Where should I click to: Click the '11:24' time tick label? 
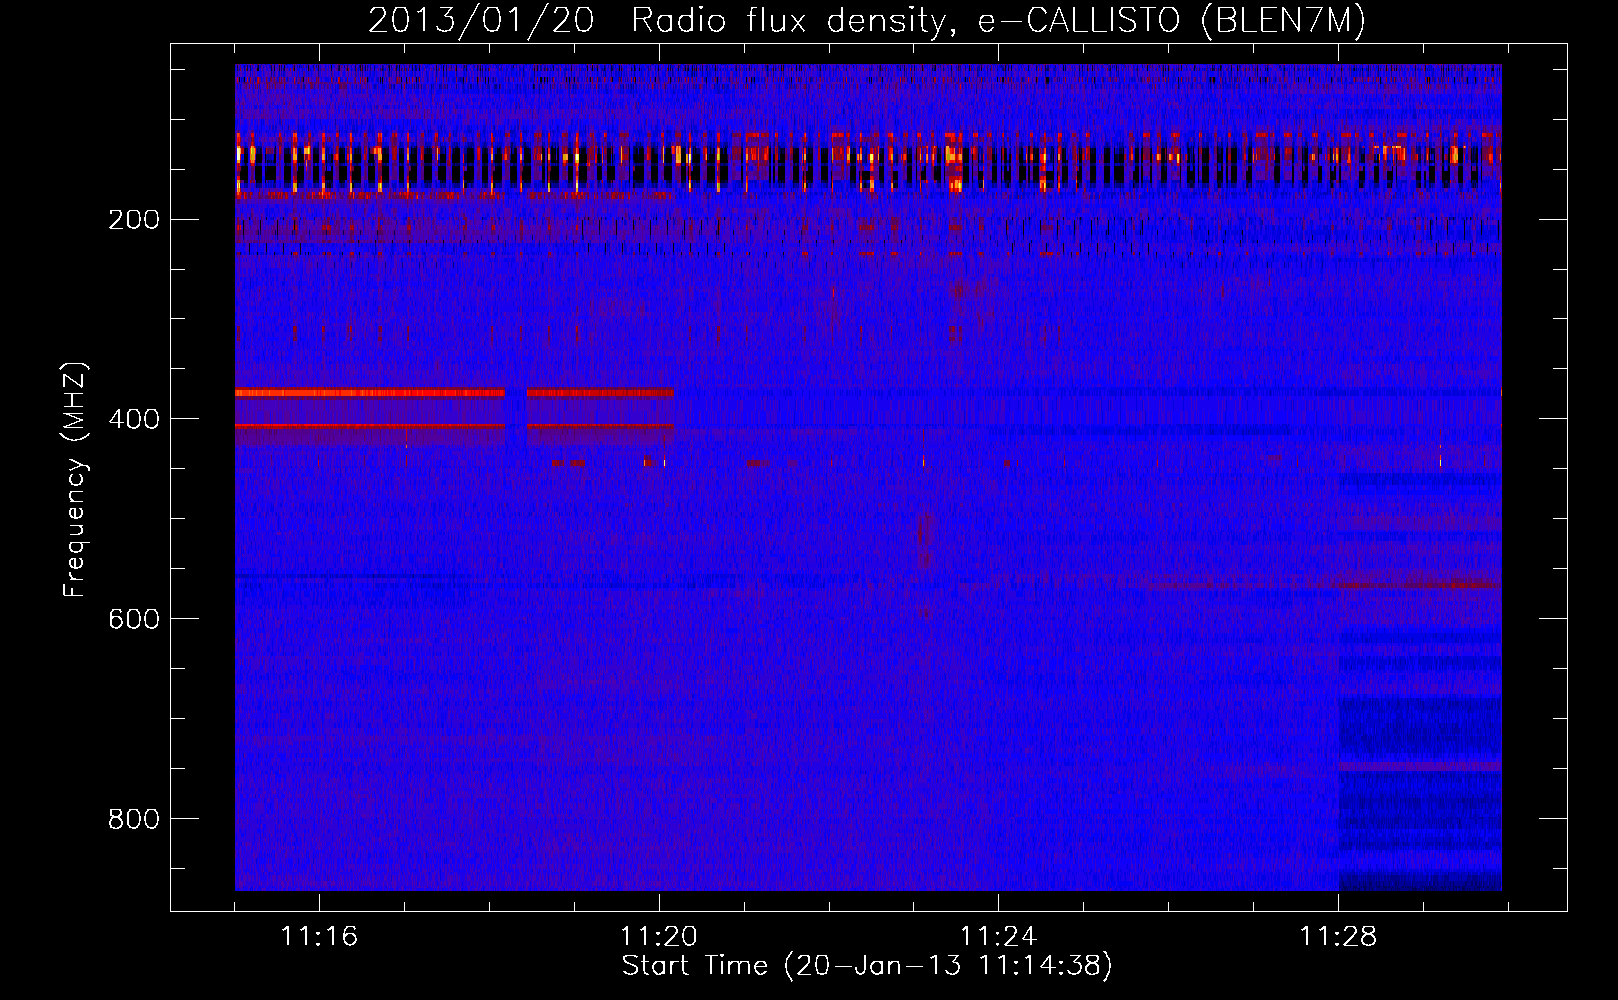[x=998, y=937]
